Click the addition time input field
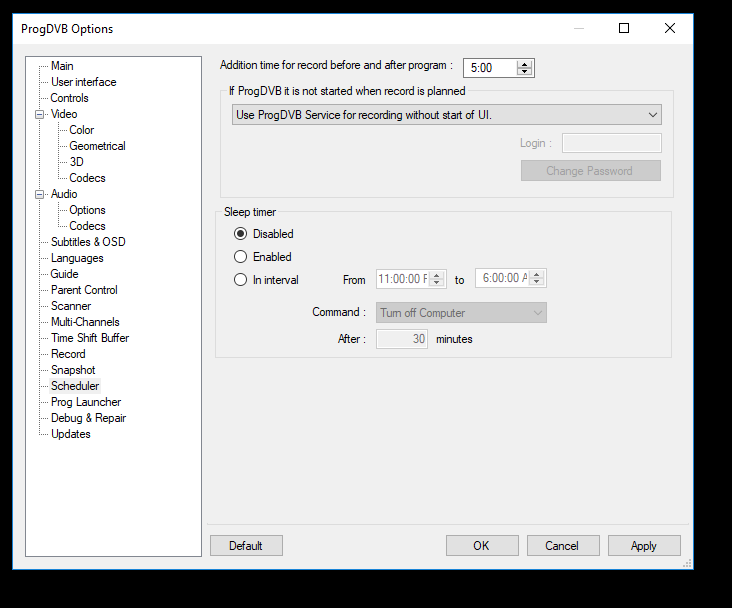 490,68
